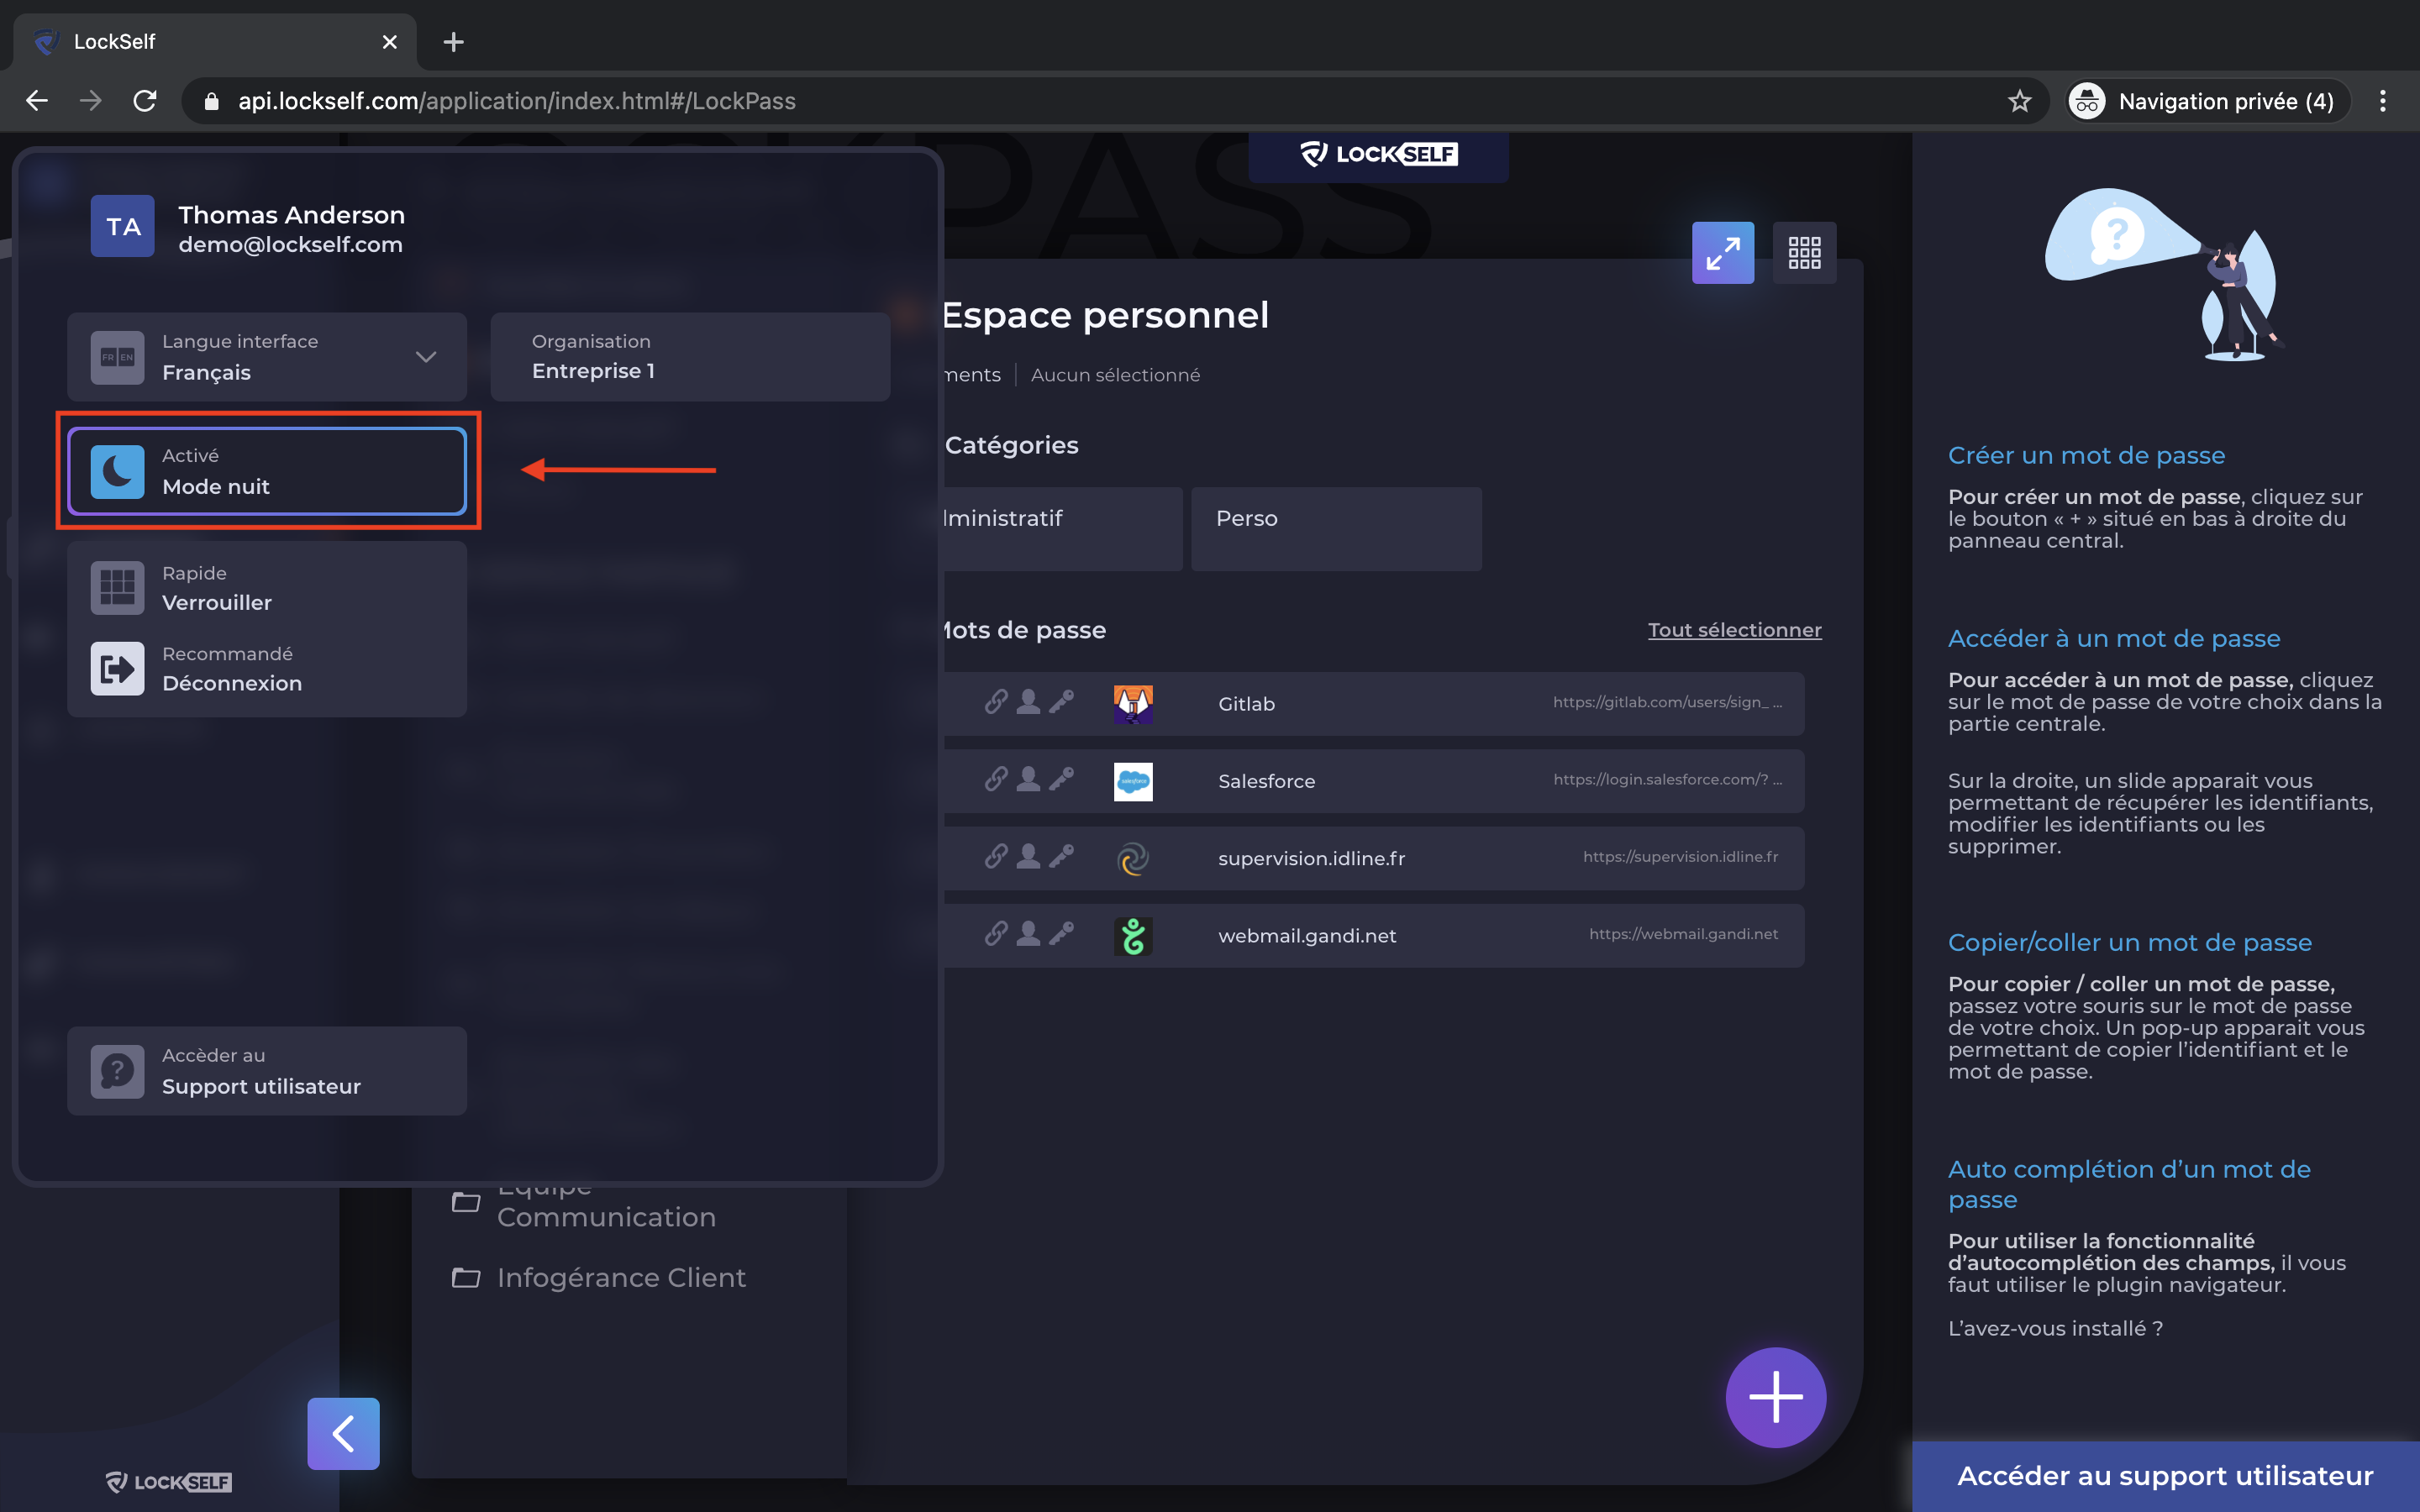Open the webmail.gandi.net entry

point(1374,936)
